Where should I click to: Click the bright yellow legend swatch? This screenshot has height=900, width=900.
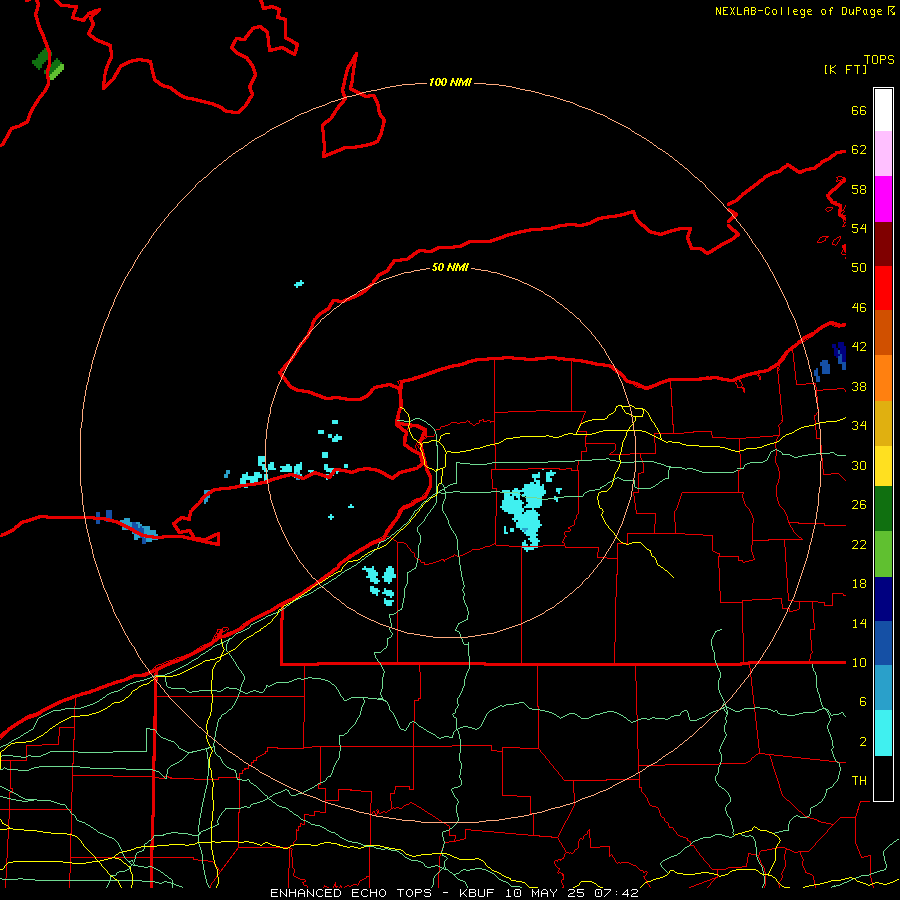pos(883,465)
